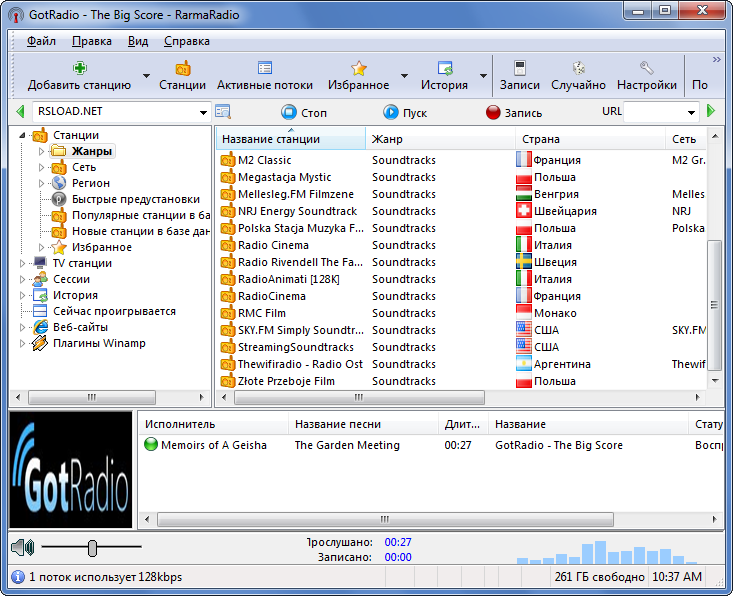This screenshot has height=596, width=733.
Task: Select RMC Film station row
Action: [x=461, y=313]
